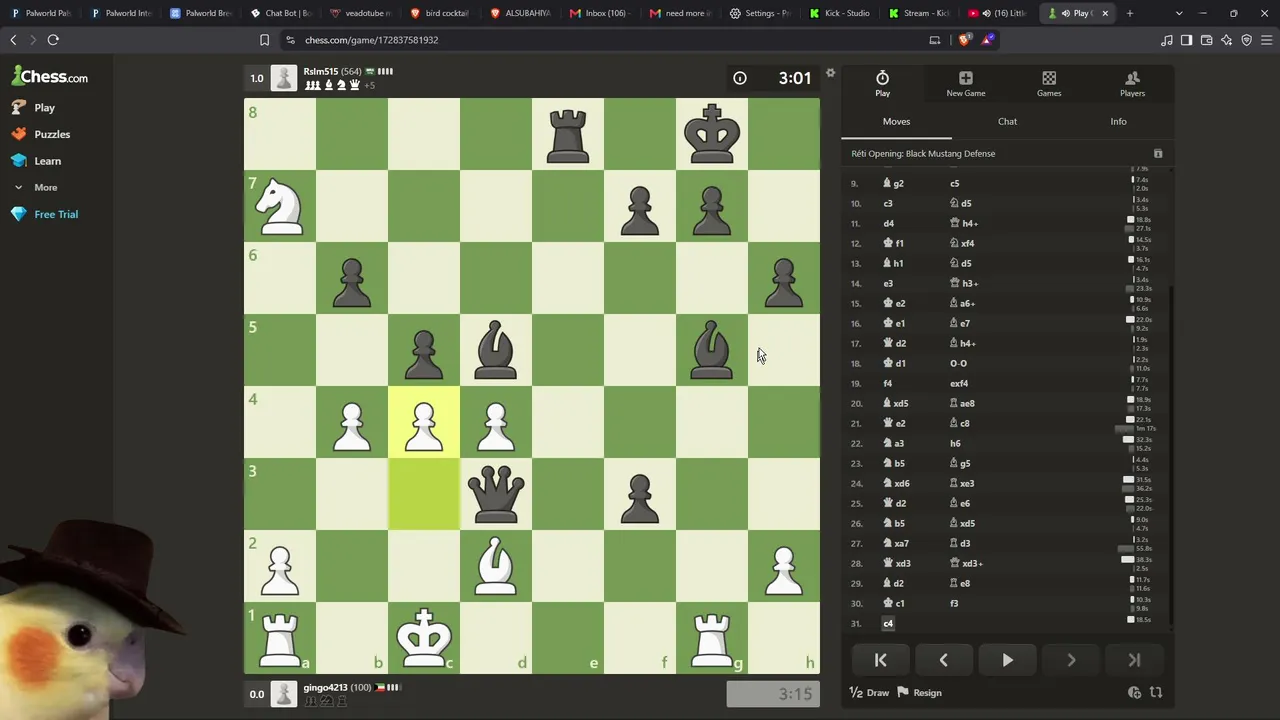Select move 18 O-O in move list

click(x=958, y=363)
